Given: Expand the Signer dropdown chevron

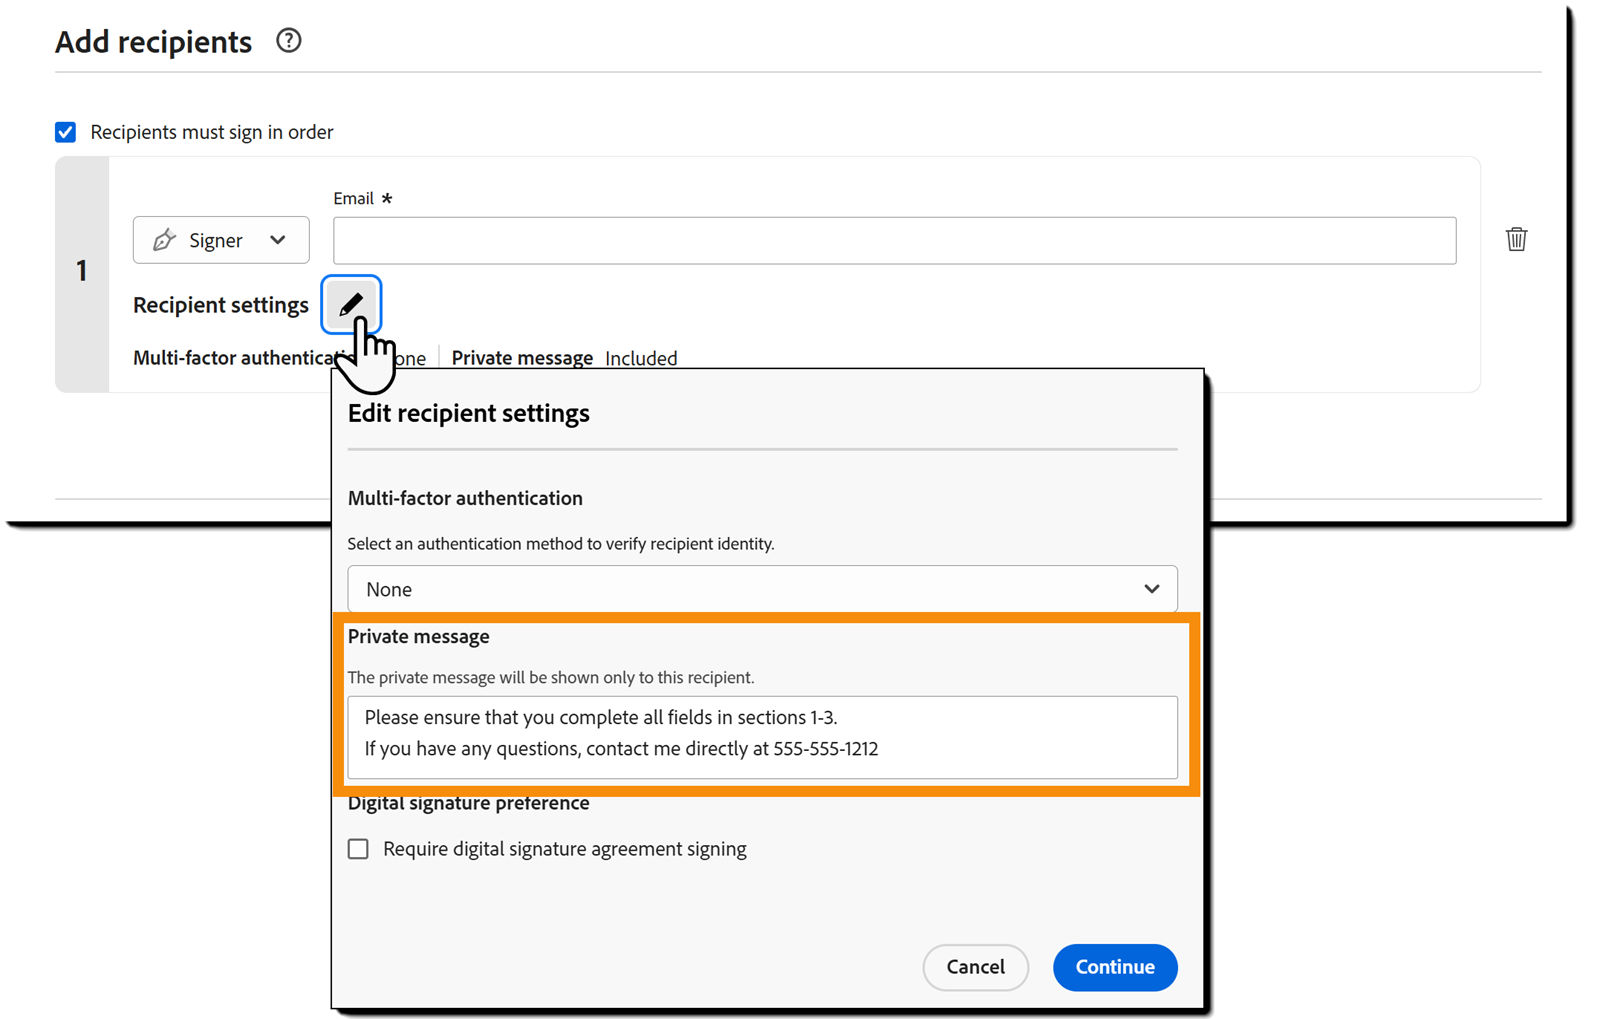Looking at the screenshot, I should tap(277, 240).
